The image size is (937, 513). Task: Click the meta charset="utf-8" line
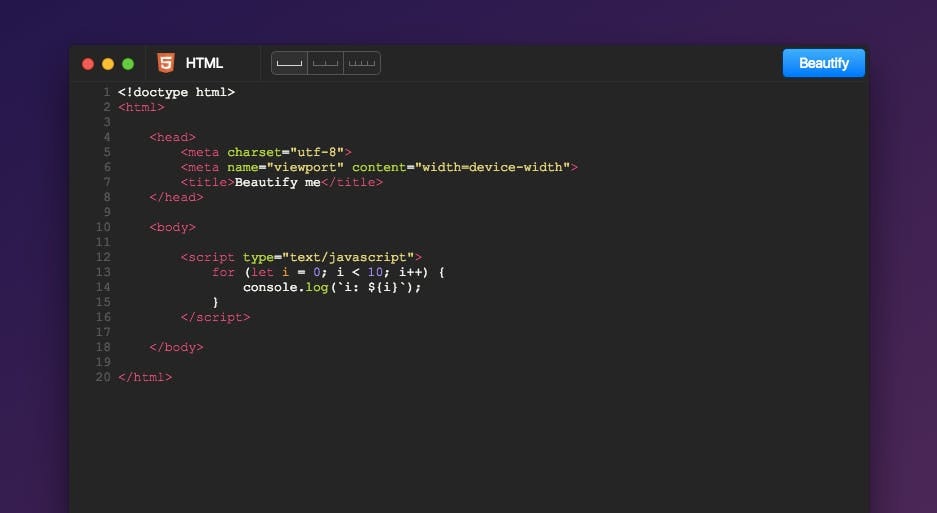pos(266,152)
